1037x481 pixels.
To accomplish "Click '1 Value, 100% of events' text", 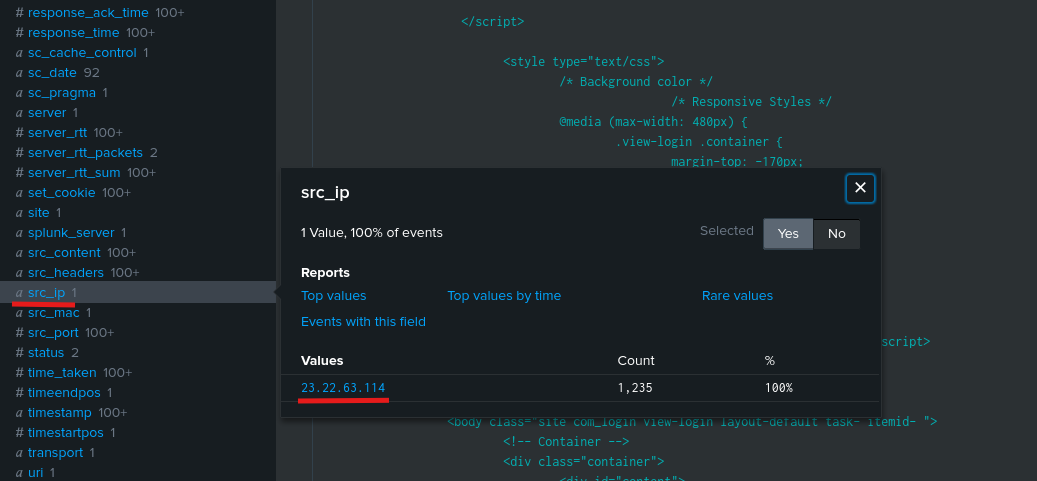I will pyautogui.click(x=372, y=233).
